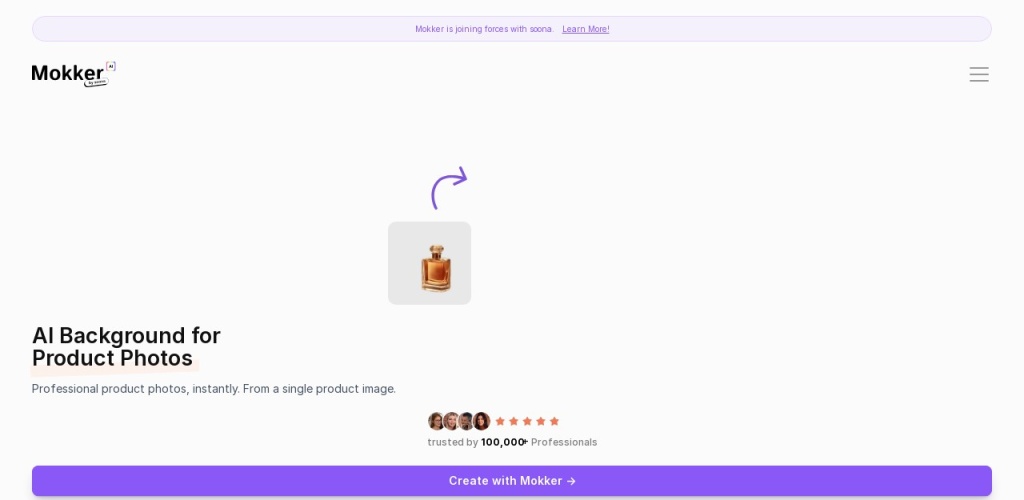Click the 'Professional product photos, instantly' subtitle
1024x500 pixels.
click(x=214, y=389)
